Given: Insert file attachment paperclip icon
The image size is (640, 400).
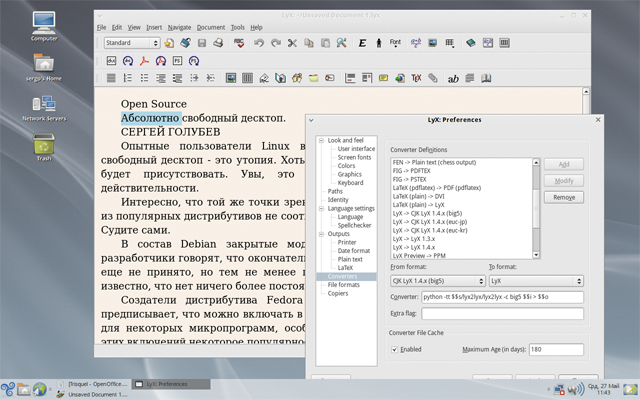Looking at the screenshot, I should (x=433, y=78).
